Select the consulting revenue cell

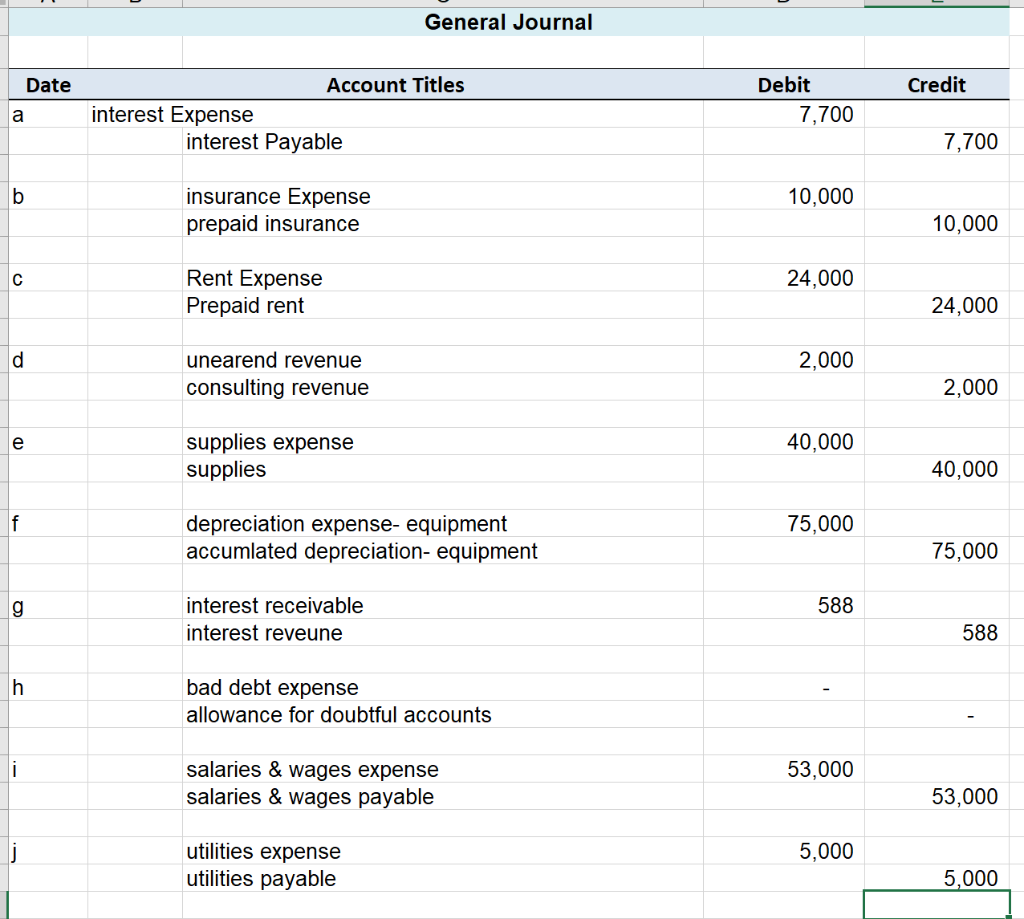click(443, 387)
